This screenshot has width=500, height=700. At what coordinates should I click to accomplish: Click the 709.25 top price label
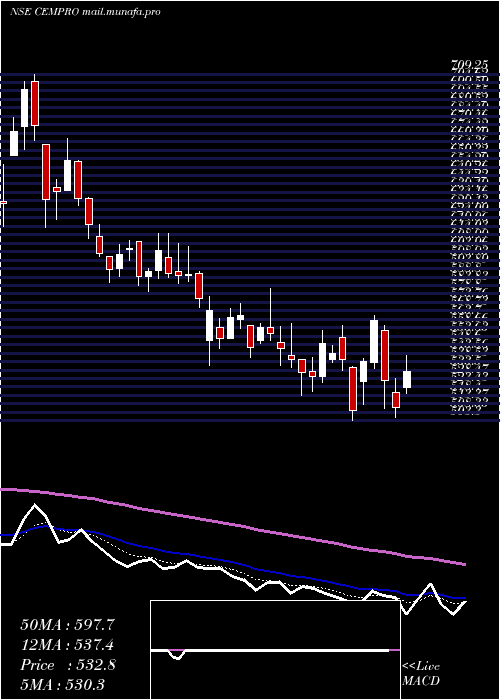[x=468, y=66]
